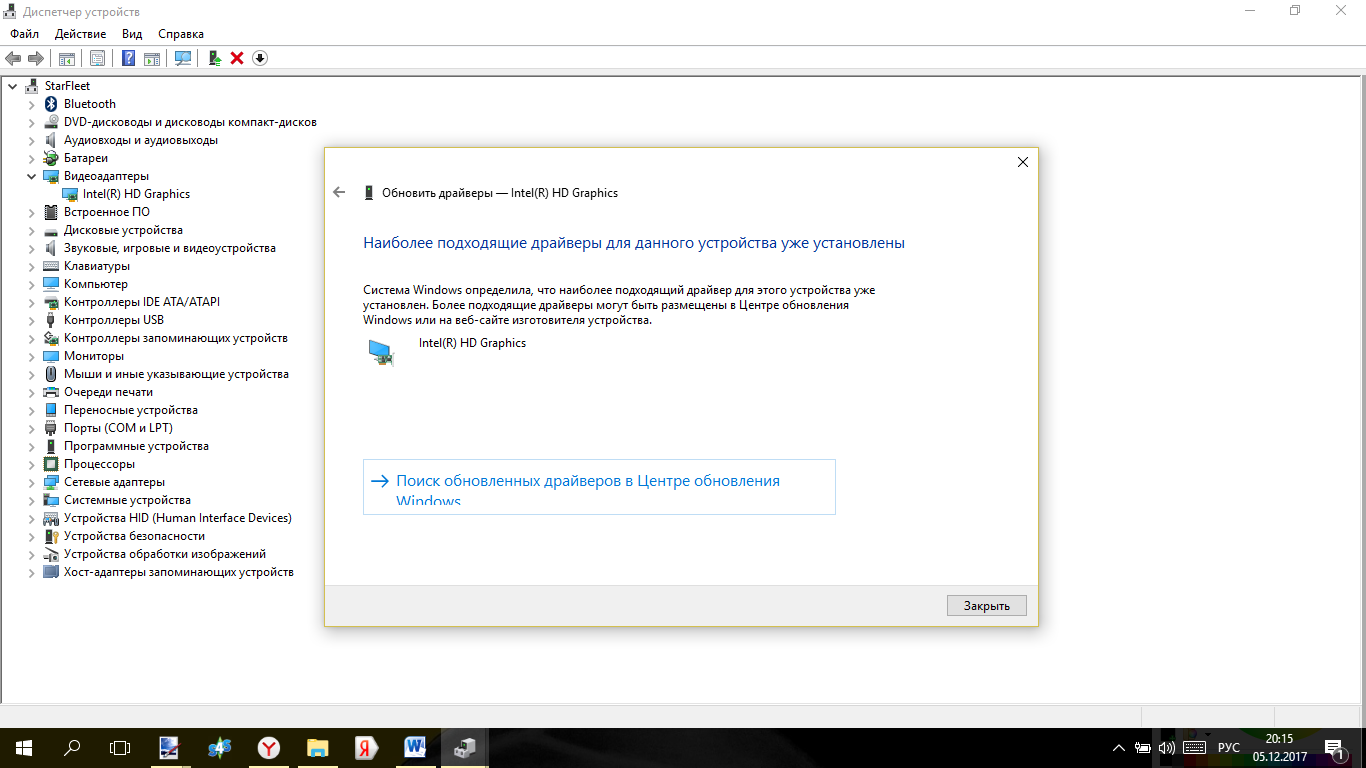This screenshot has width=1366, height=768.
Task: Click the back arrow in driver dialog
Action: [x=339, y=192]
